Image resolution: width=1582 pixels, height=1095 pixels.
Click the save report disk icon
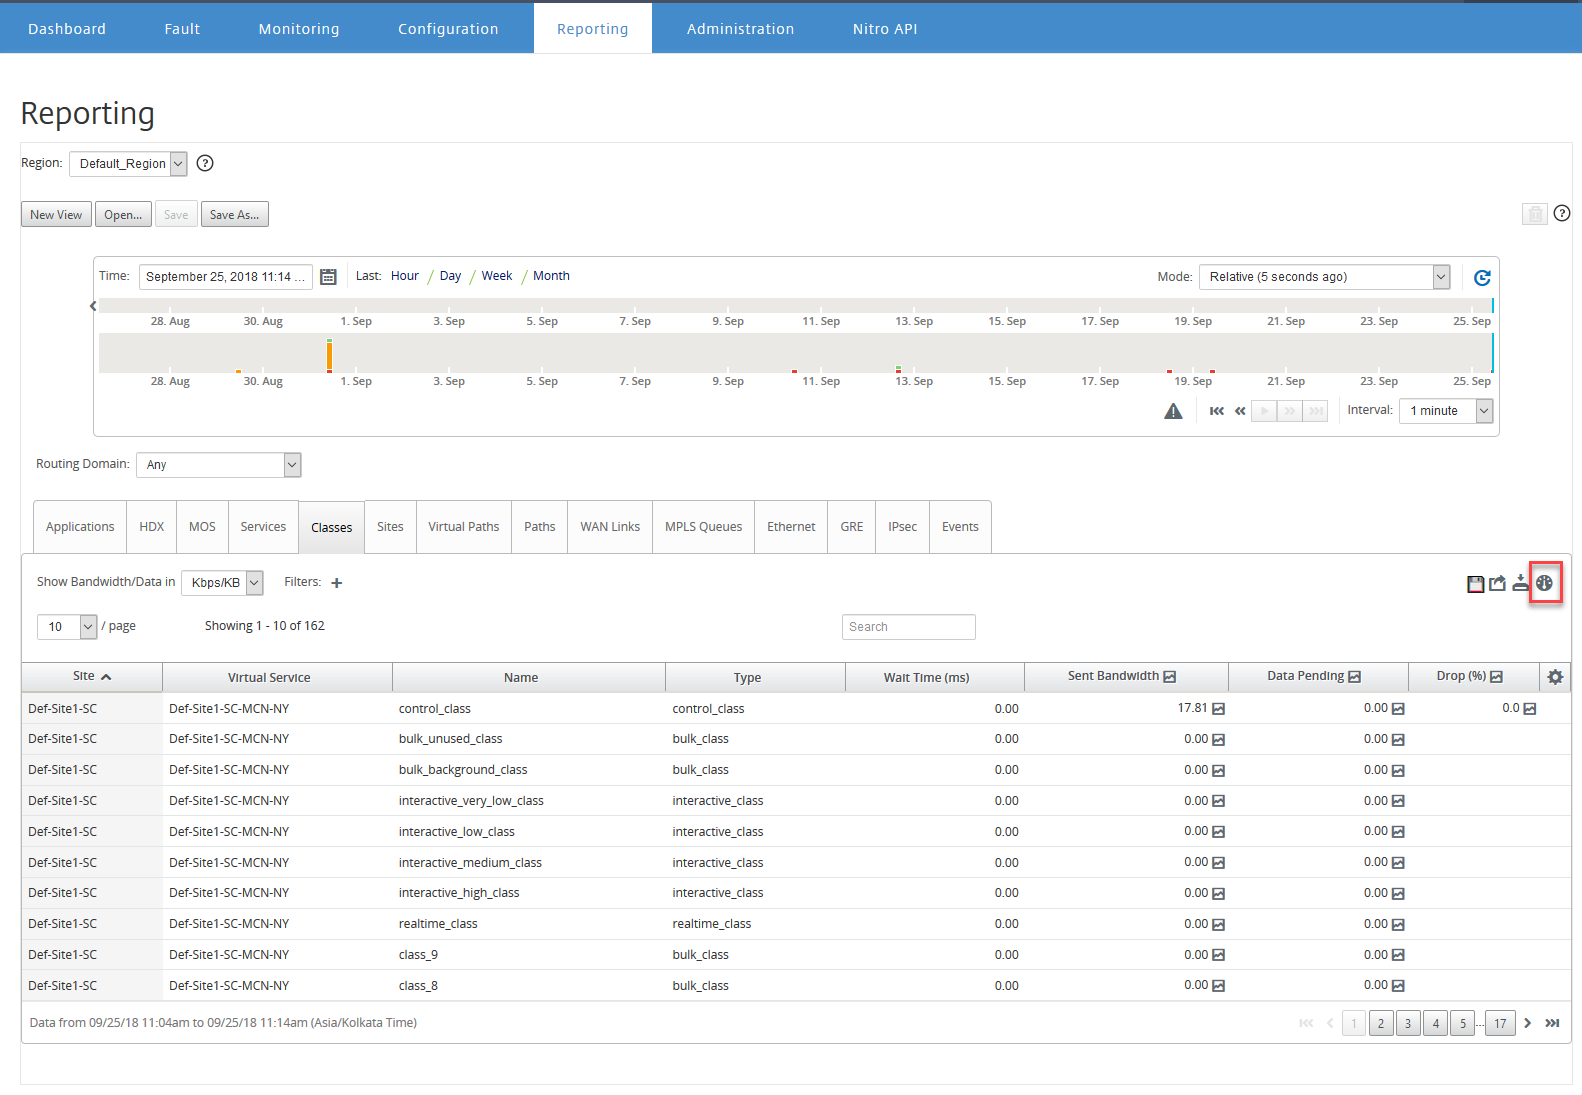pos(1475,584)
